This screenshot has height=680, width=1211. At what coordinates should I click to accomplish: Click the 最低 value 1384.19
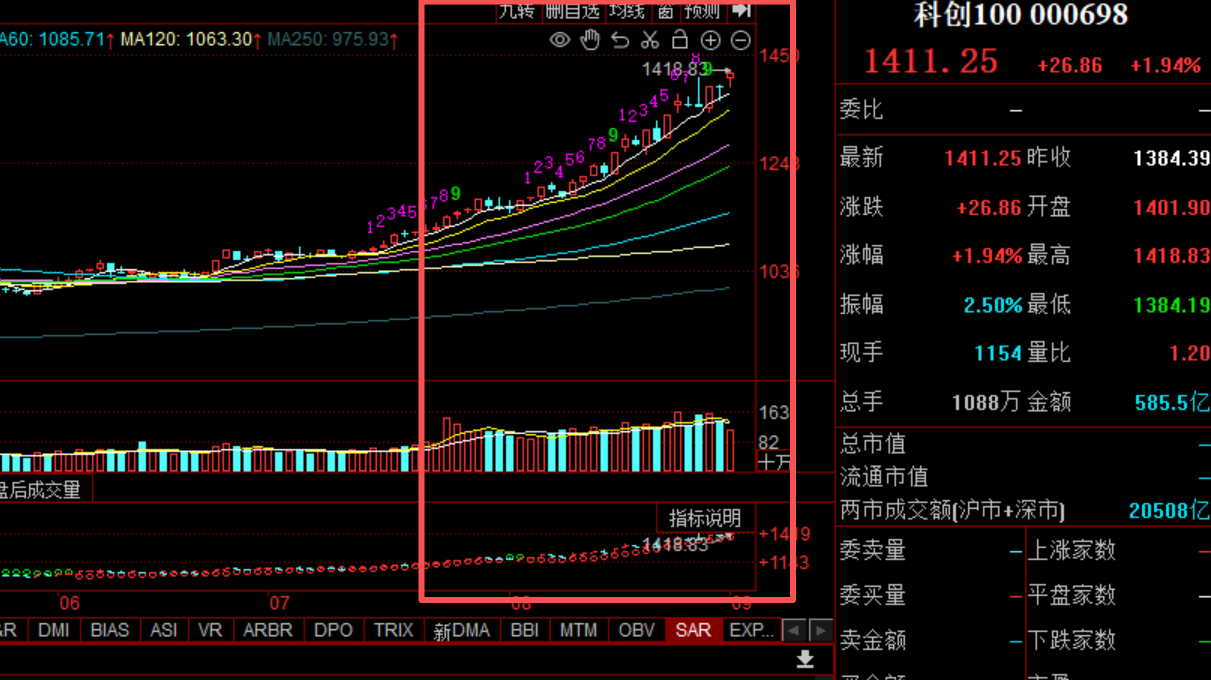click(x=1172, y=305)
